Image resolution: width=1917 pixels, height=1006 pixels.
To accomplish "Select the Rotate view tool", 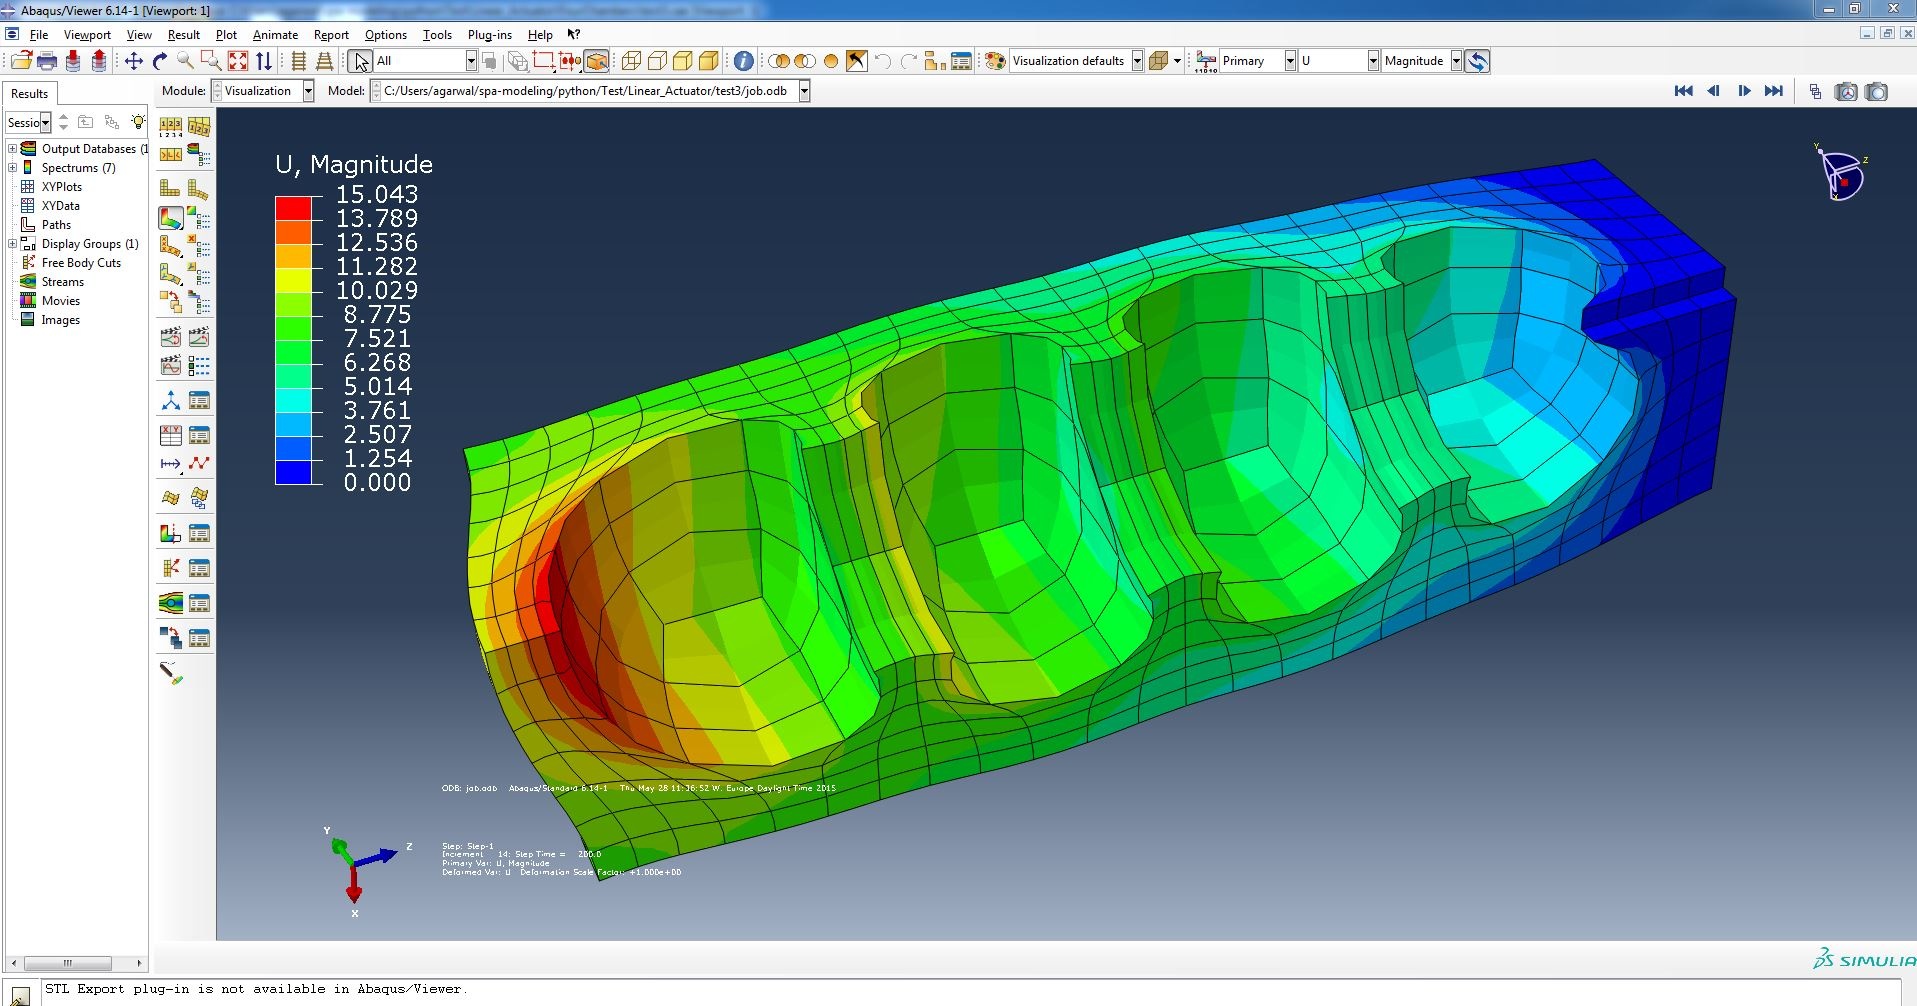I will (160, 61).
